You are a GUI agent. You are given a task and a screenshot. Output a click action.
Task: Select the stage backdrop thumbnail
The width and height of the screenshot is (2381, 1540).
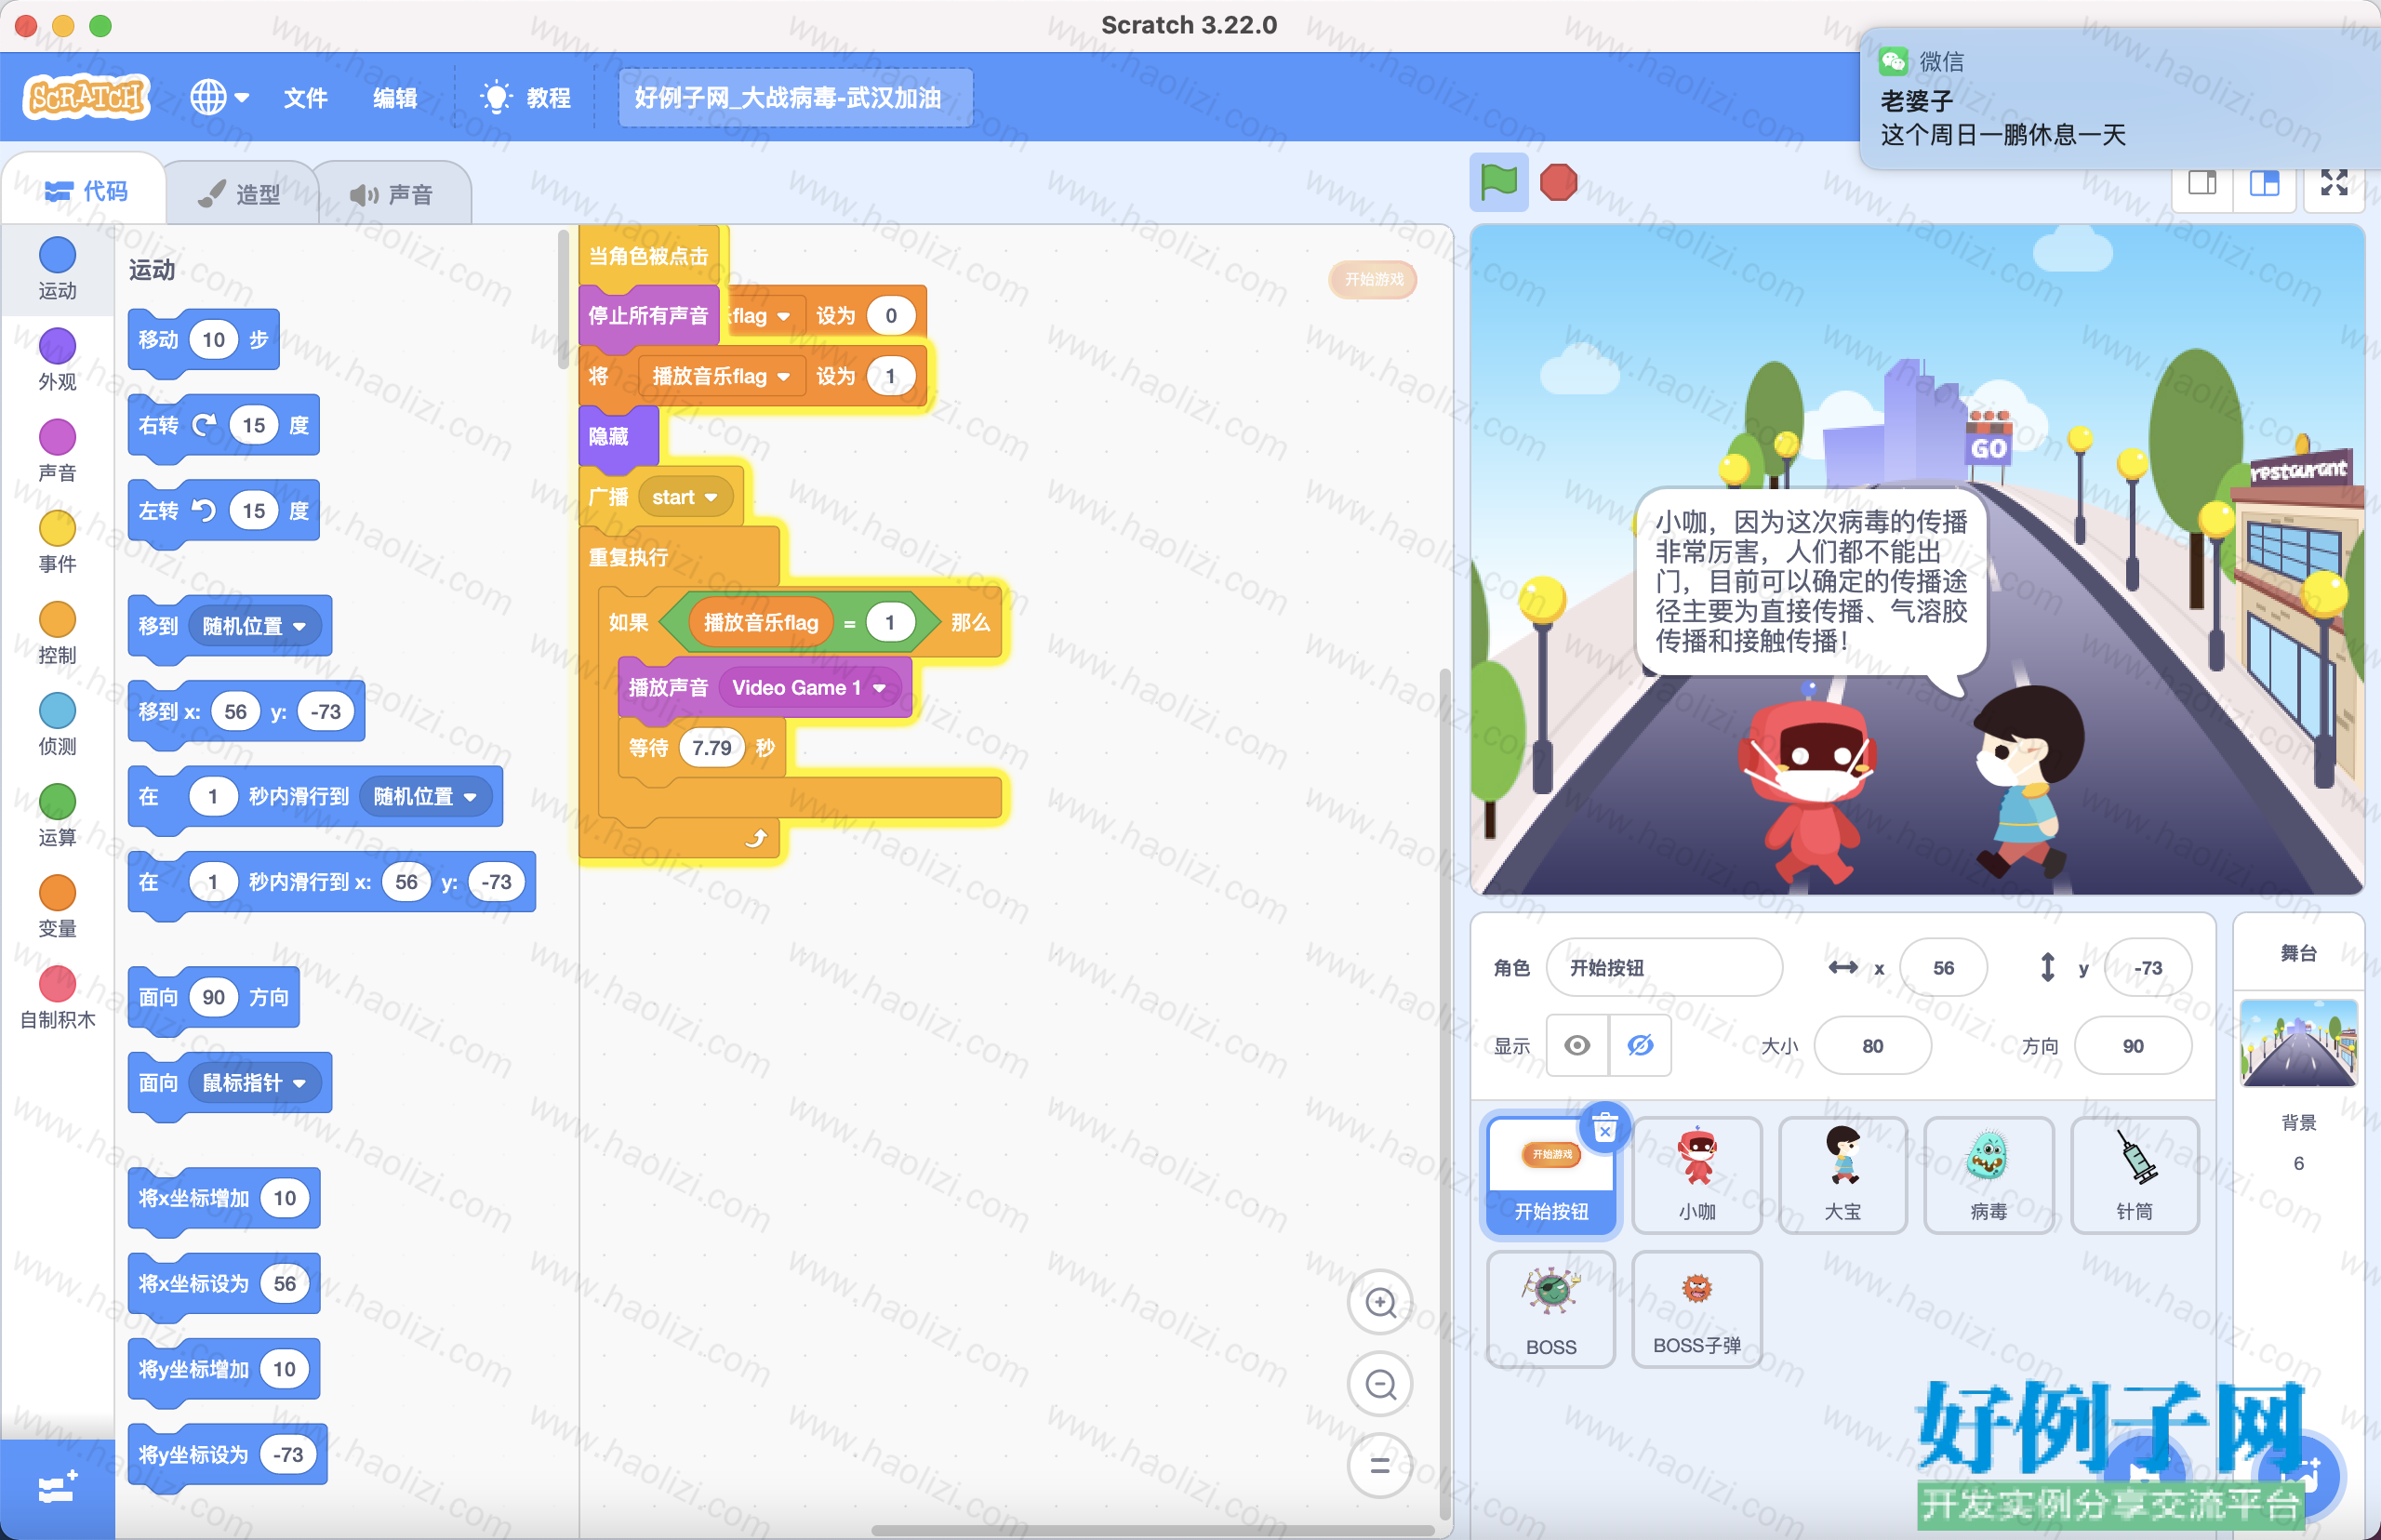coord(2298,1043)
